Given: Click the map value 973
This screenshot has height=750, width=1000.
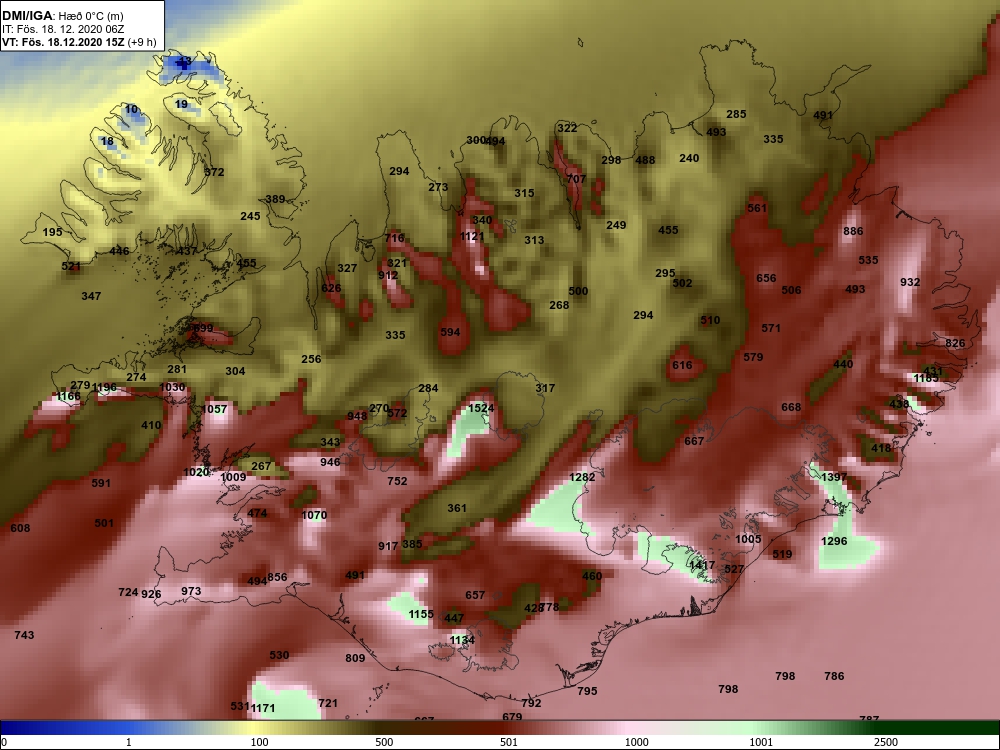Looking at the screenshot, I should (x=191, y=591).
